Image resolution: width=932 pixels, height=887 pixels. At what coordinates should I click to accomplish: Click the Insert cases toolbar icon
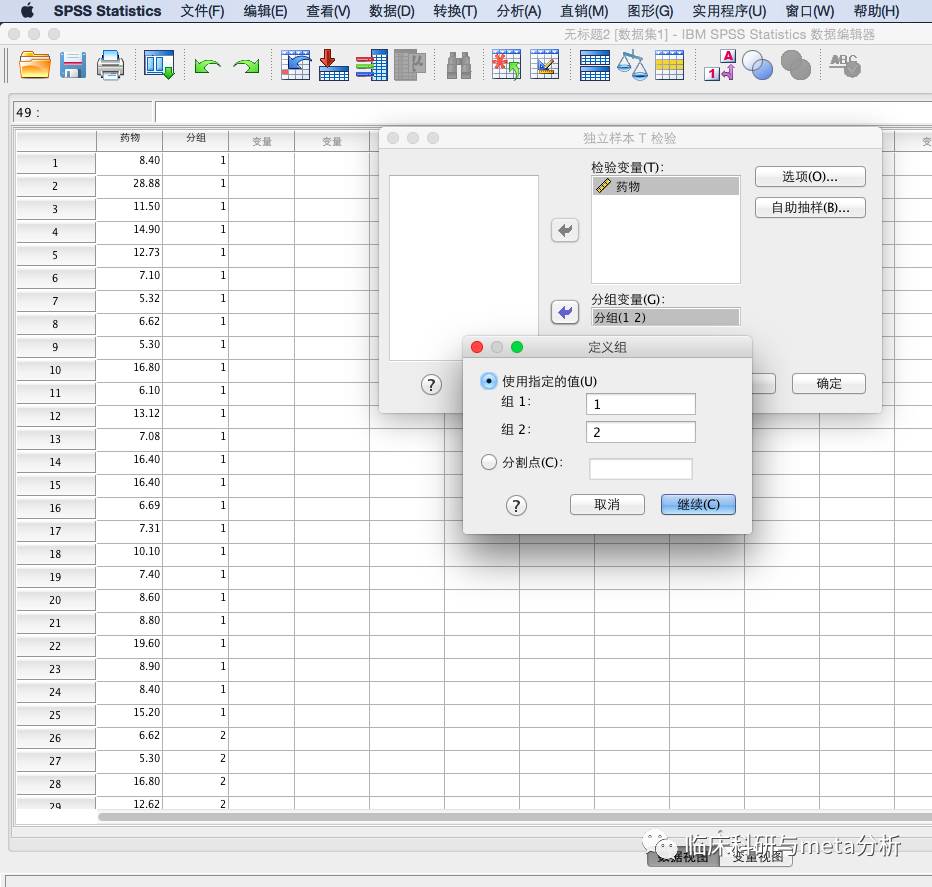pos(506,65)
